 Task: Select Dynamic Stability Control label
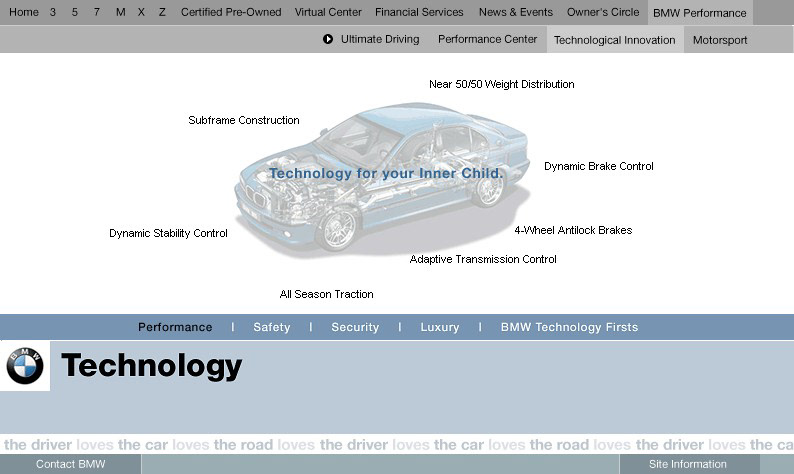(x=168, y=233)
